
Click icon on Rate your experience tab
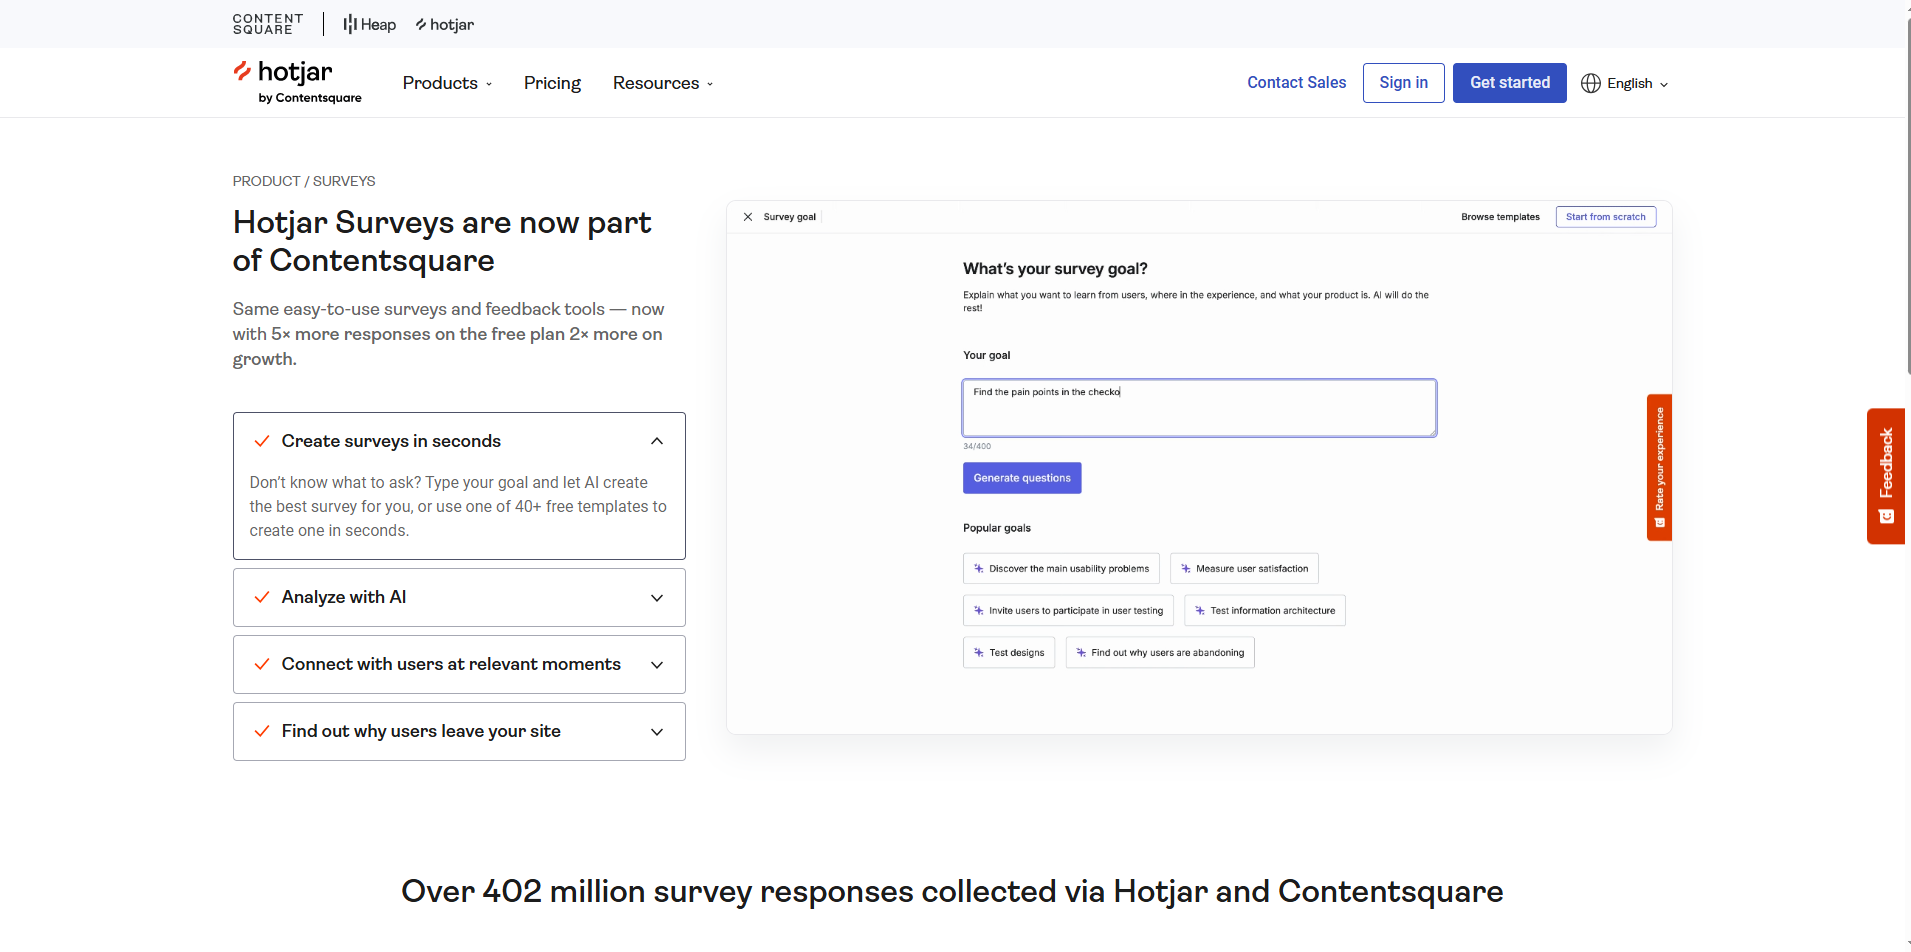point(1660,523)
